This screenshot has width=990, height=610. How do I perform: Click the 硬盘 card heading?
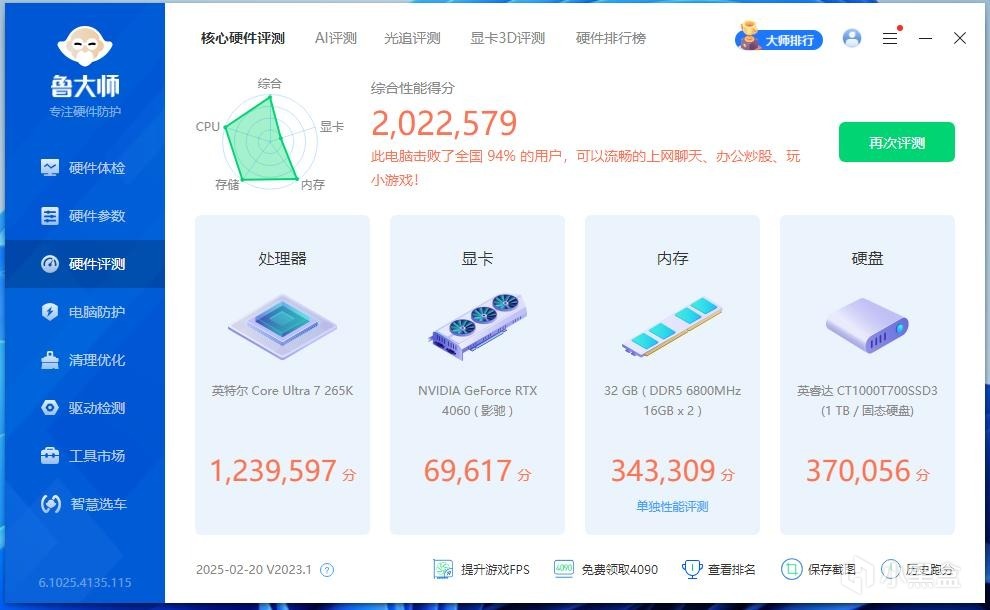(868, 258)
